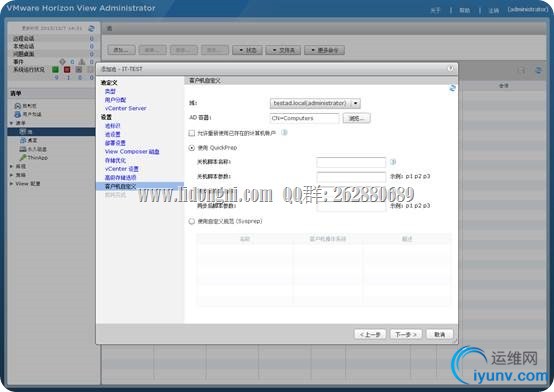Click the 帮助 help link at top
Screen dimensions: 554x392
point(465,10)
